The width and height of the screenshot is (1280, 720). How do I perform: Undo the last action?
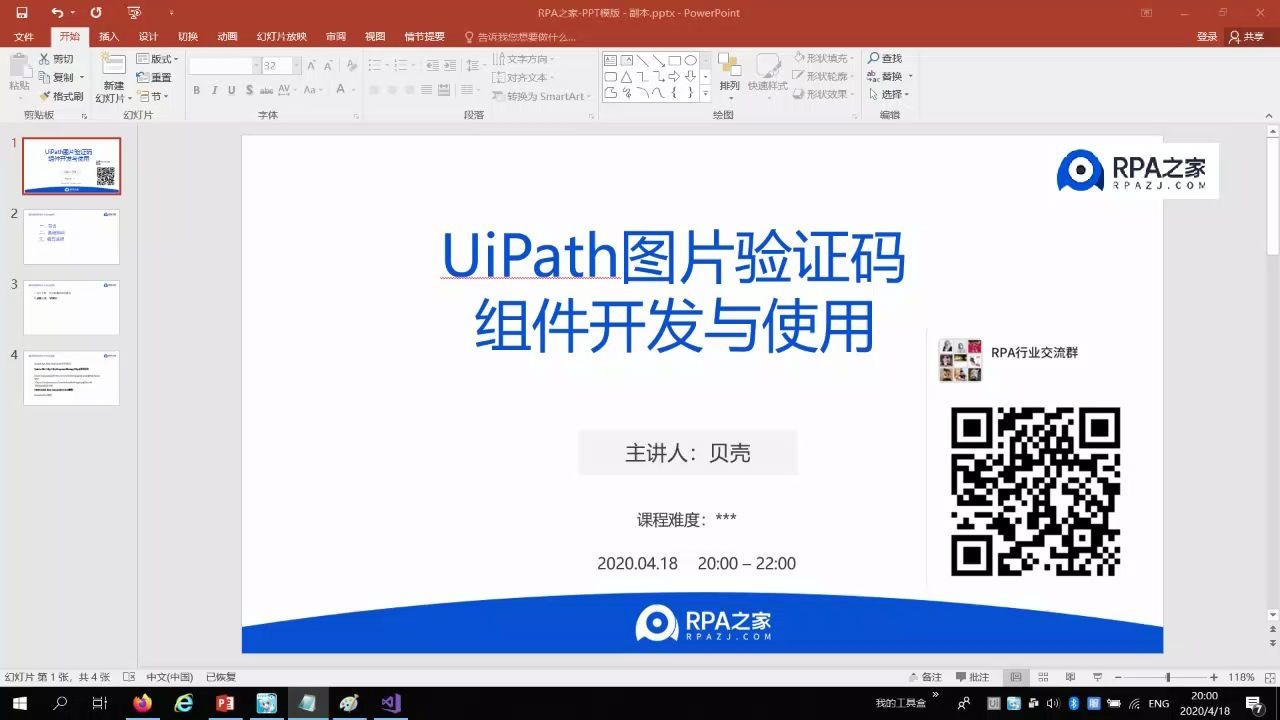(57, 13)
